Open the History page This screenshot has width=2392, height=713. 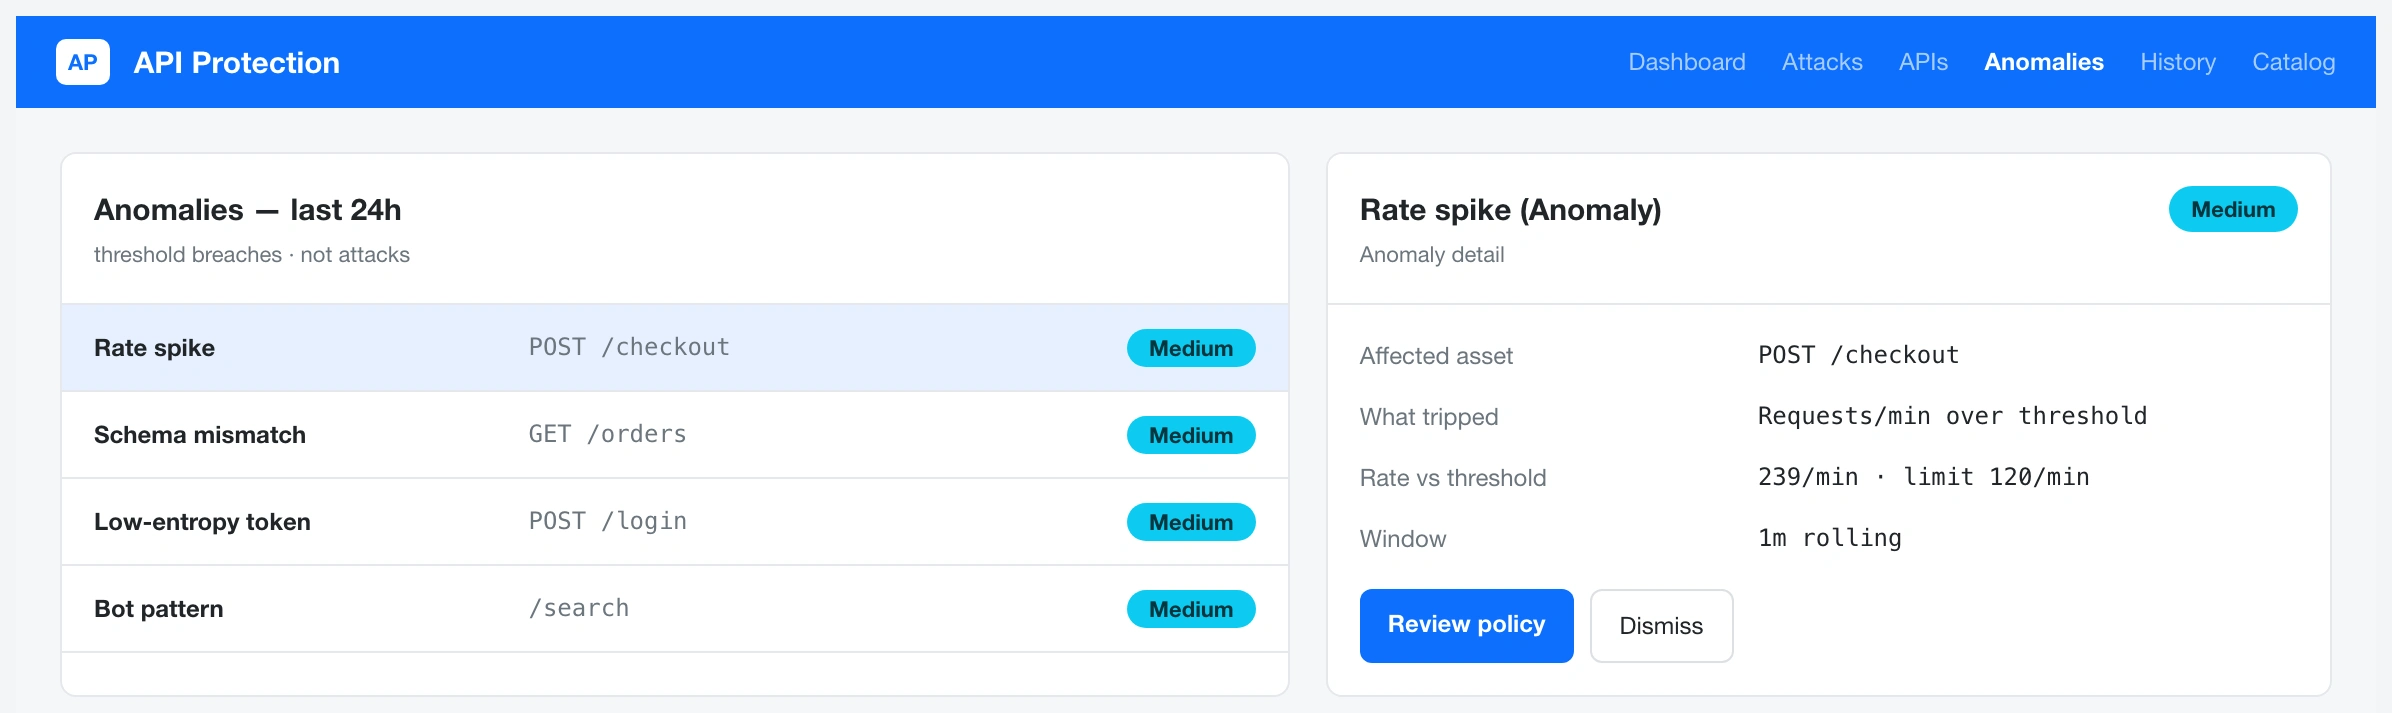(x=2178, y=62)
